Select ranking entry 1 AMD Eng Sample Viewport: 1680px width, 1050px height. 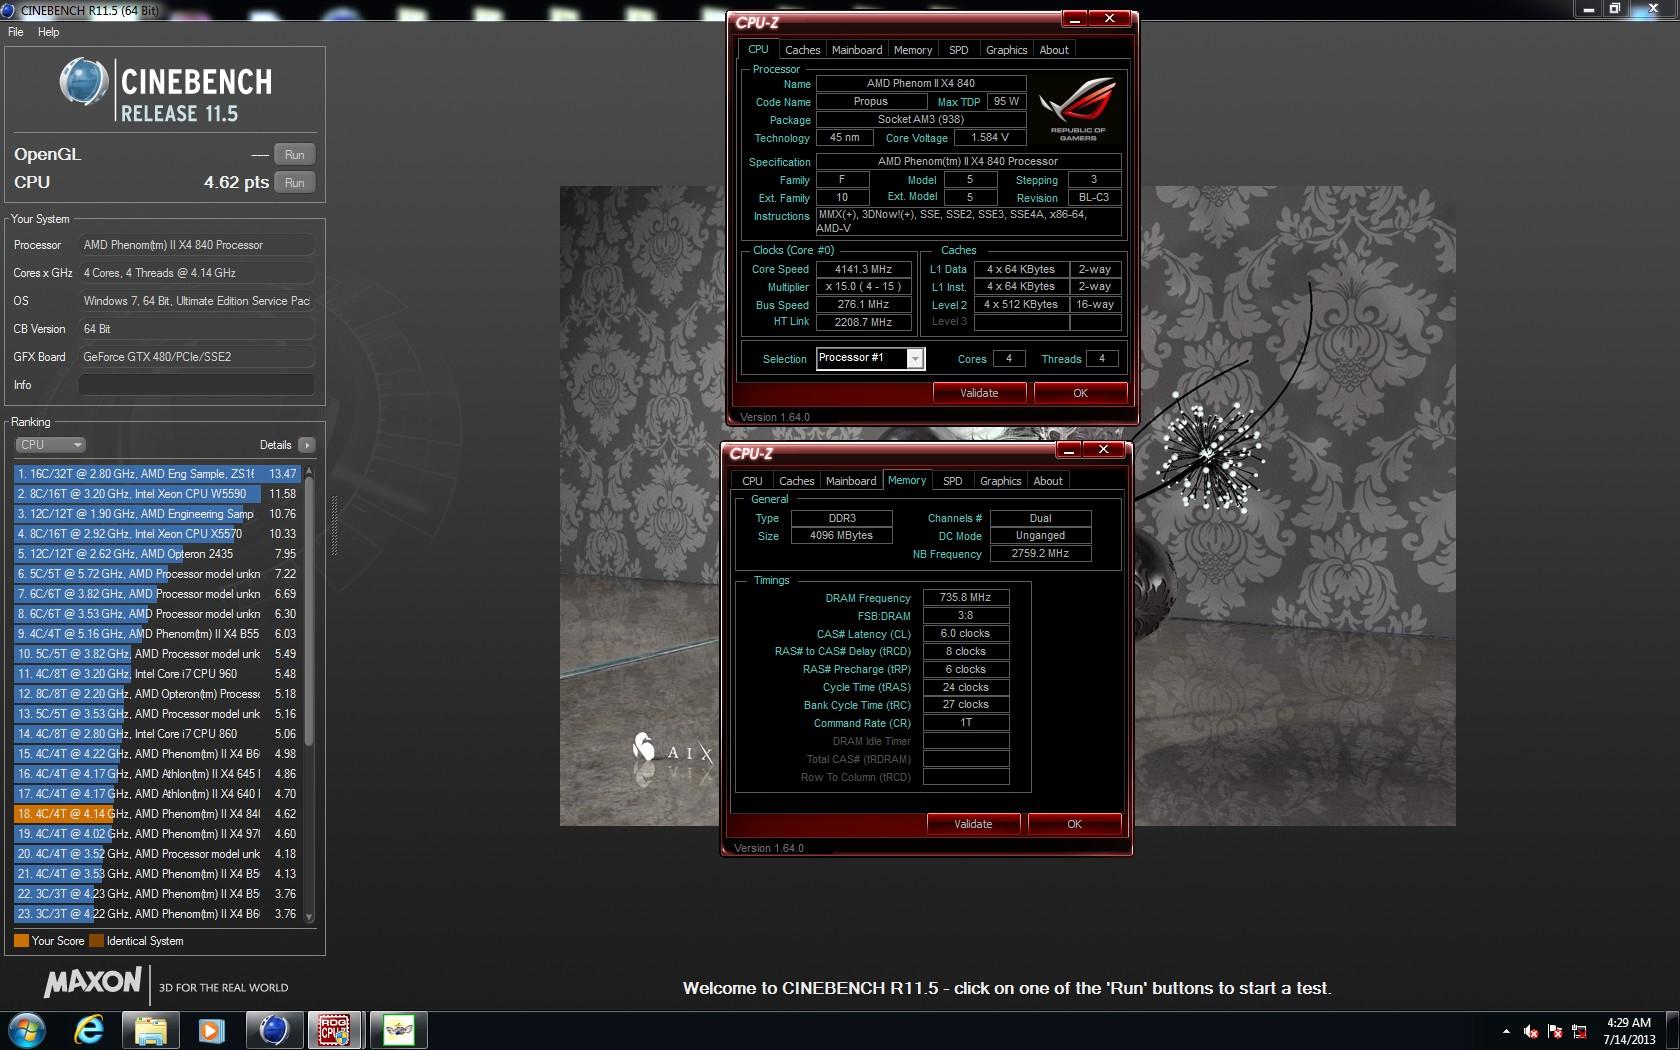157,474
